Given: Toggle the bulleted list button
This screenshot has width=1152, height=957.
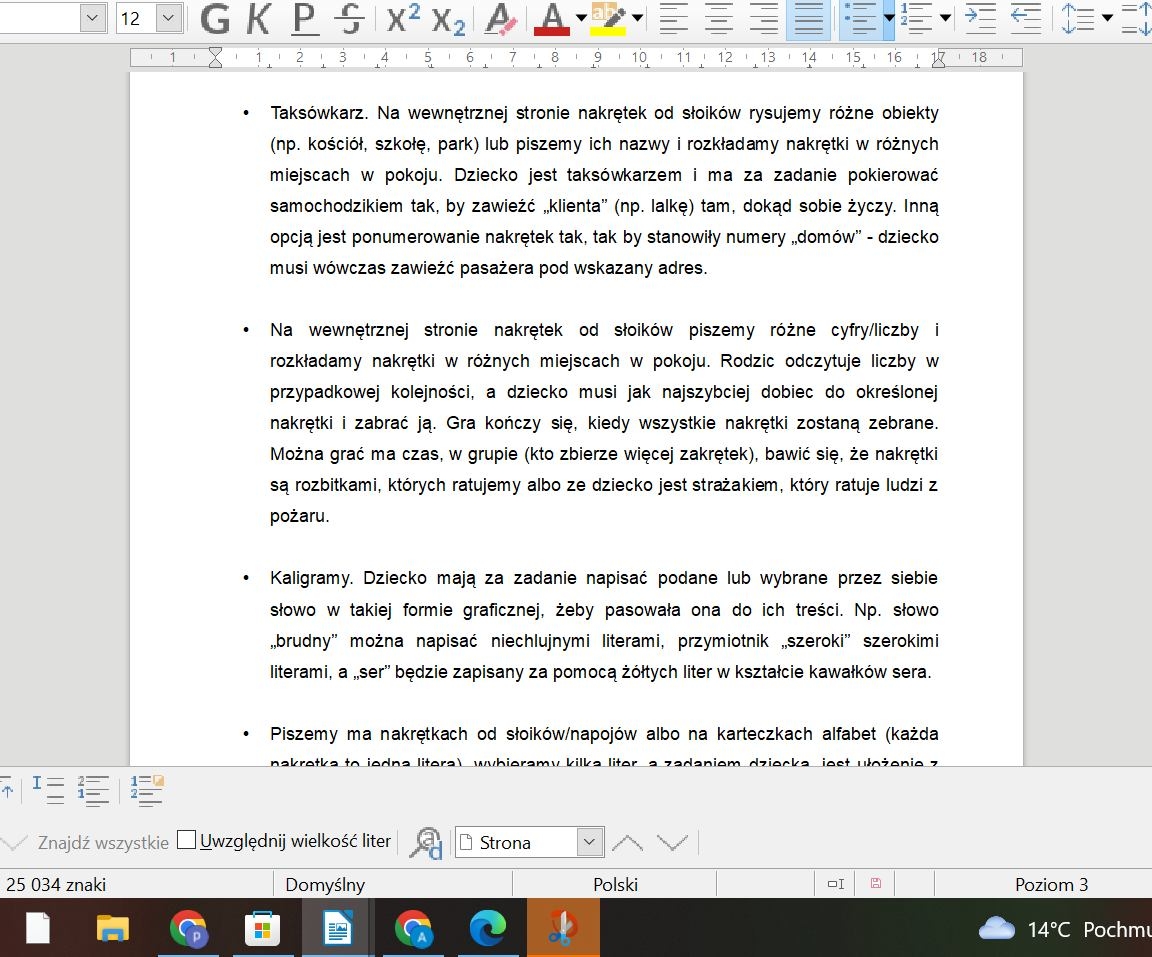Looking at the screenshot, I should [x=860, y=18].
